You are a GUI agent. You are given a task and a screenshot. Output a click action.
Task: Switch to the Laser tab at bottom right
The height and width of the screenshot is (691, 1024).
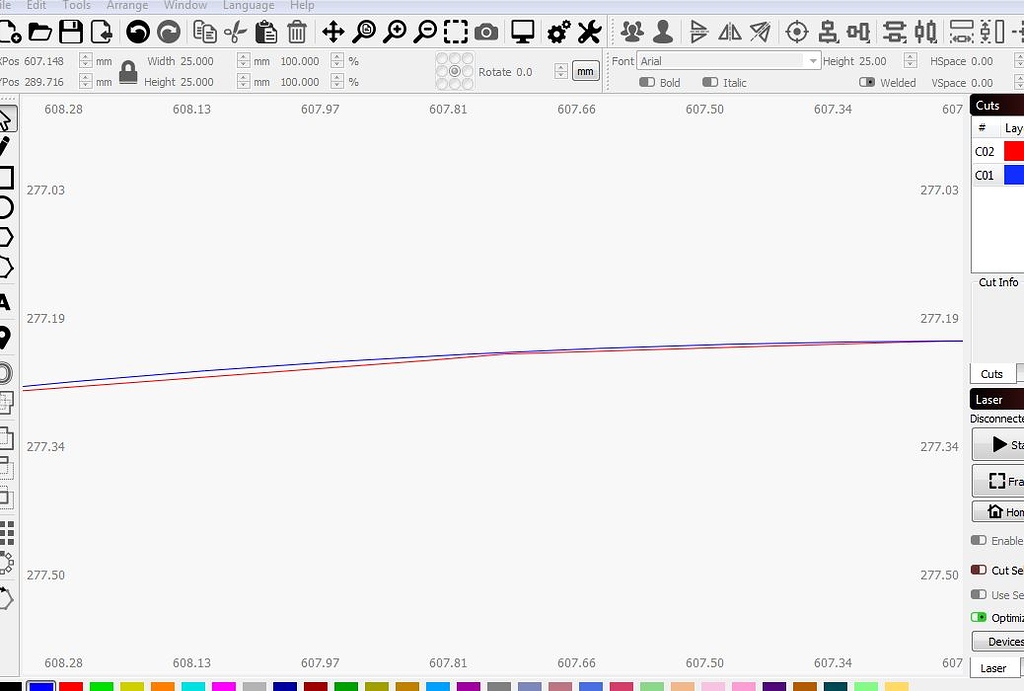click(x=992, y=667)
